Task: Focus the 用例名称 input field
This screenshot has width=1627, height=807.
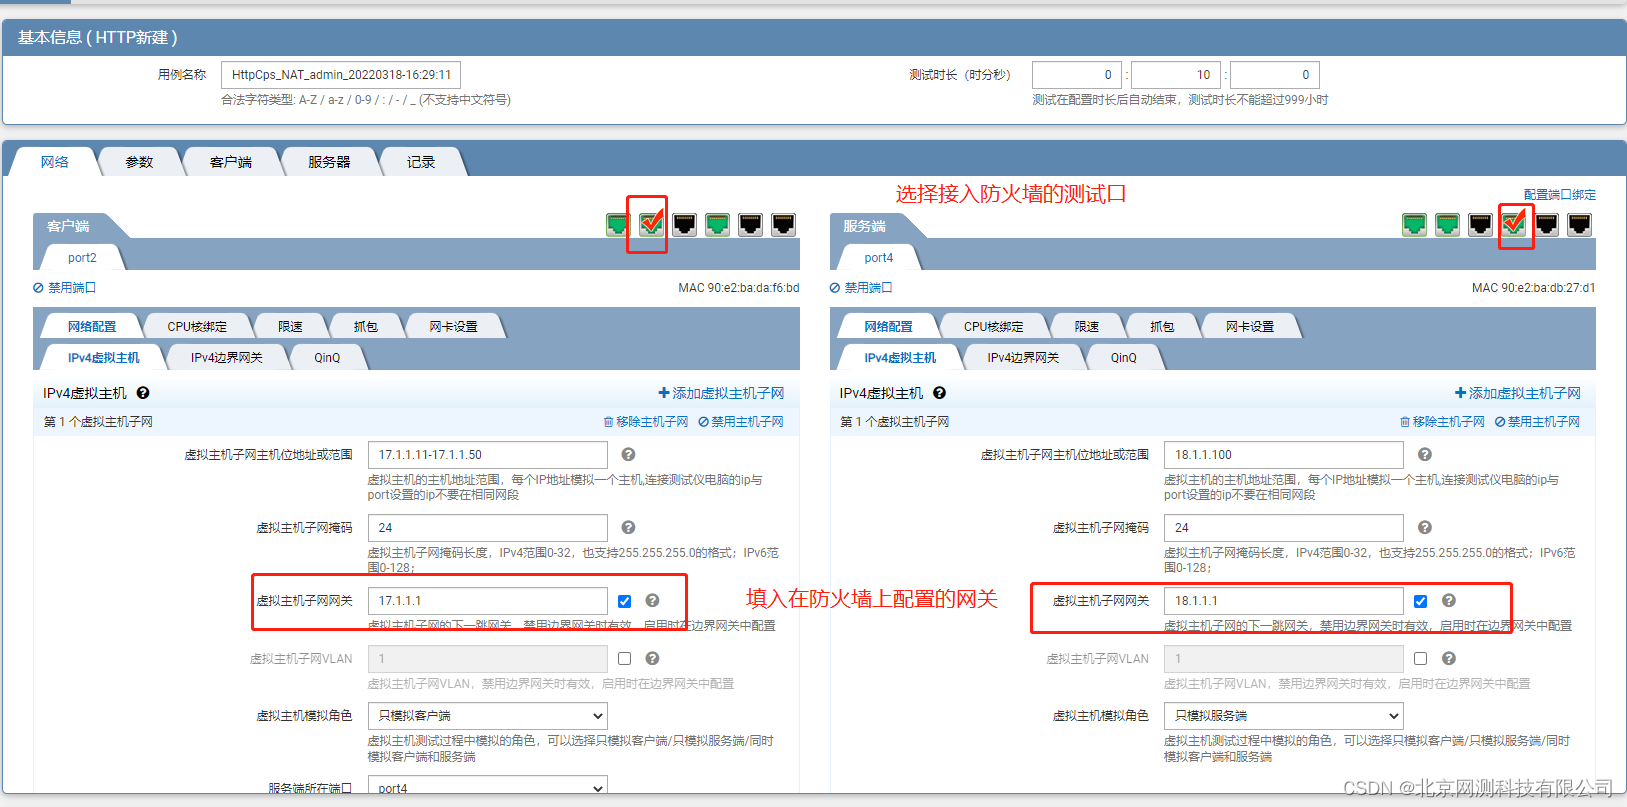Action: click(x=341, y=75)
